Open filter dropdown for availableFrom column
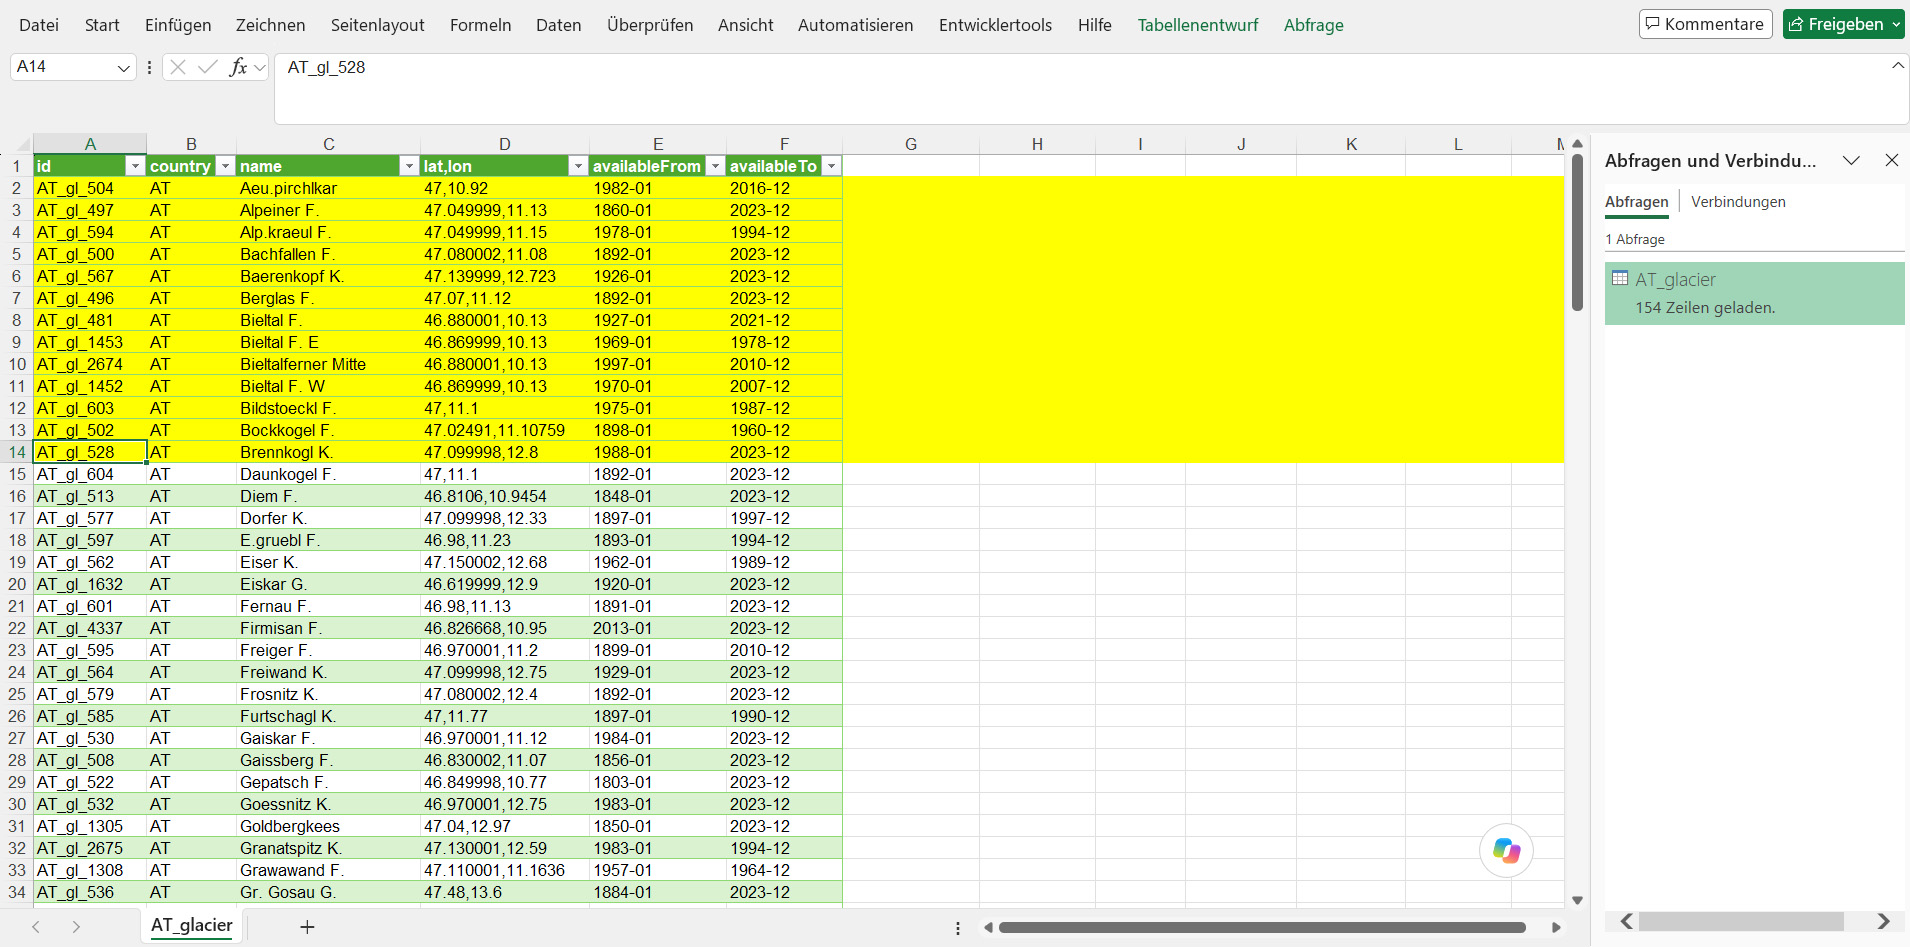 [715, 166]
